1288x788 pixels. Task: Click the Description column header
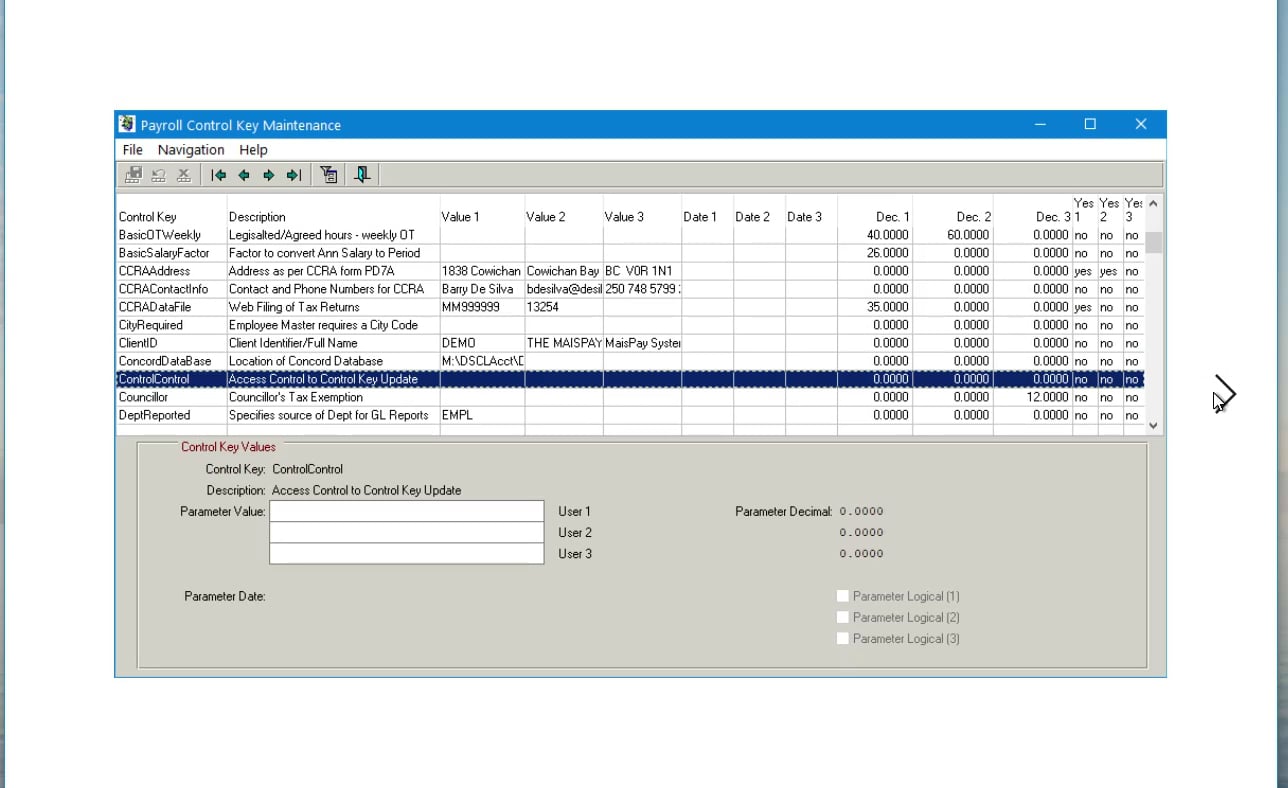click(x=257, y=217)
